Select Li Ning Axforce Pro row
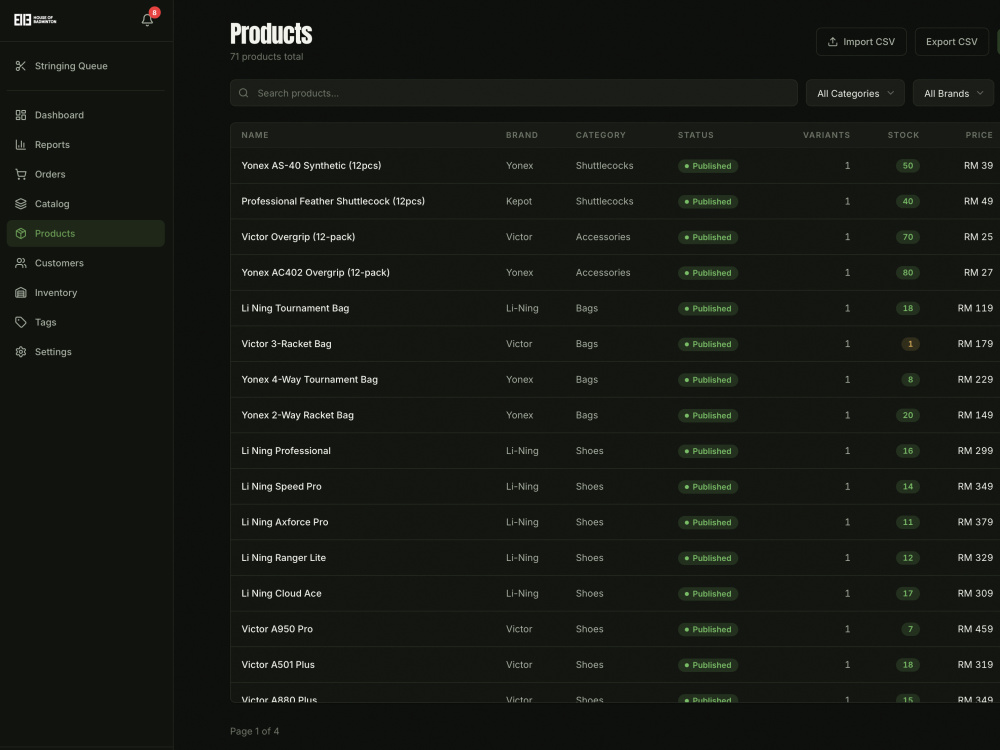Screen dimensions: 1000x750 tap(615, 522)
